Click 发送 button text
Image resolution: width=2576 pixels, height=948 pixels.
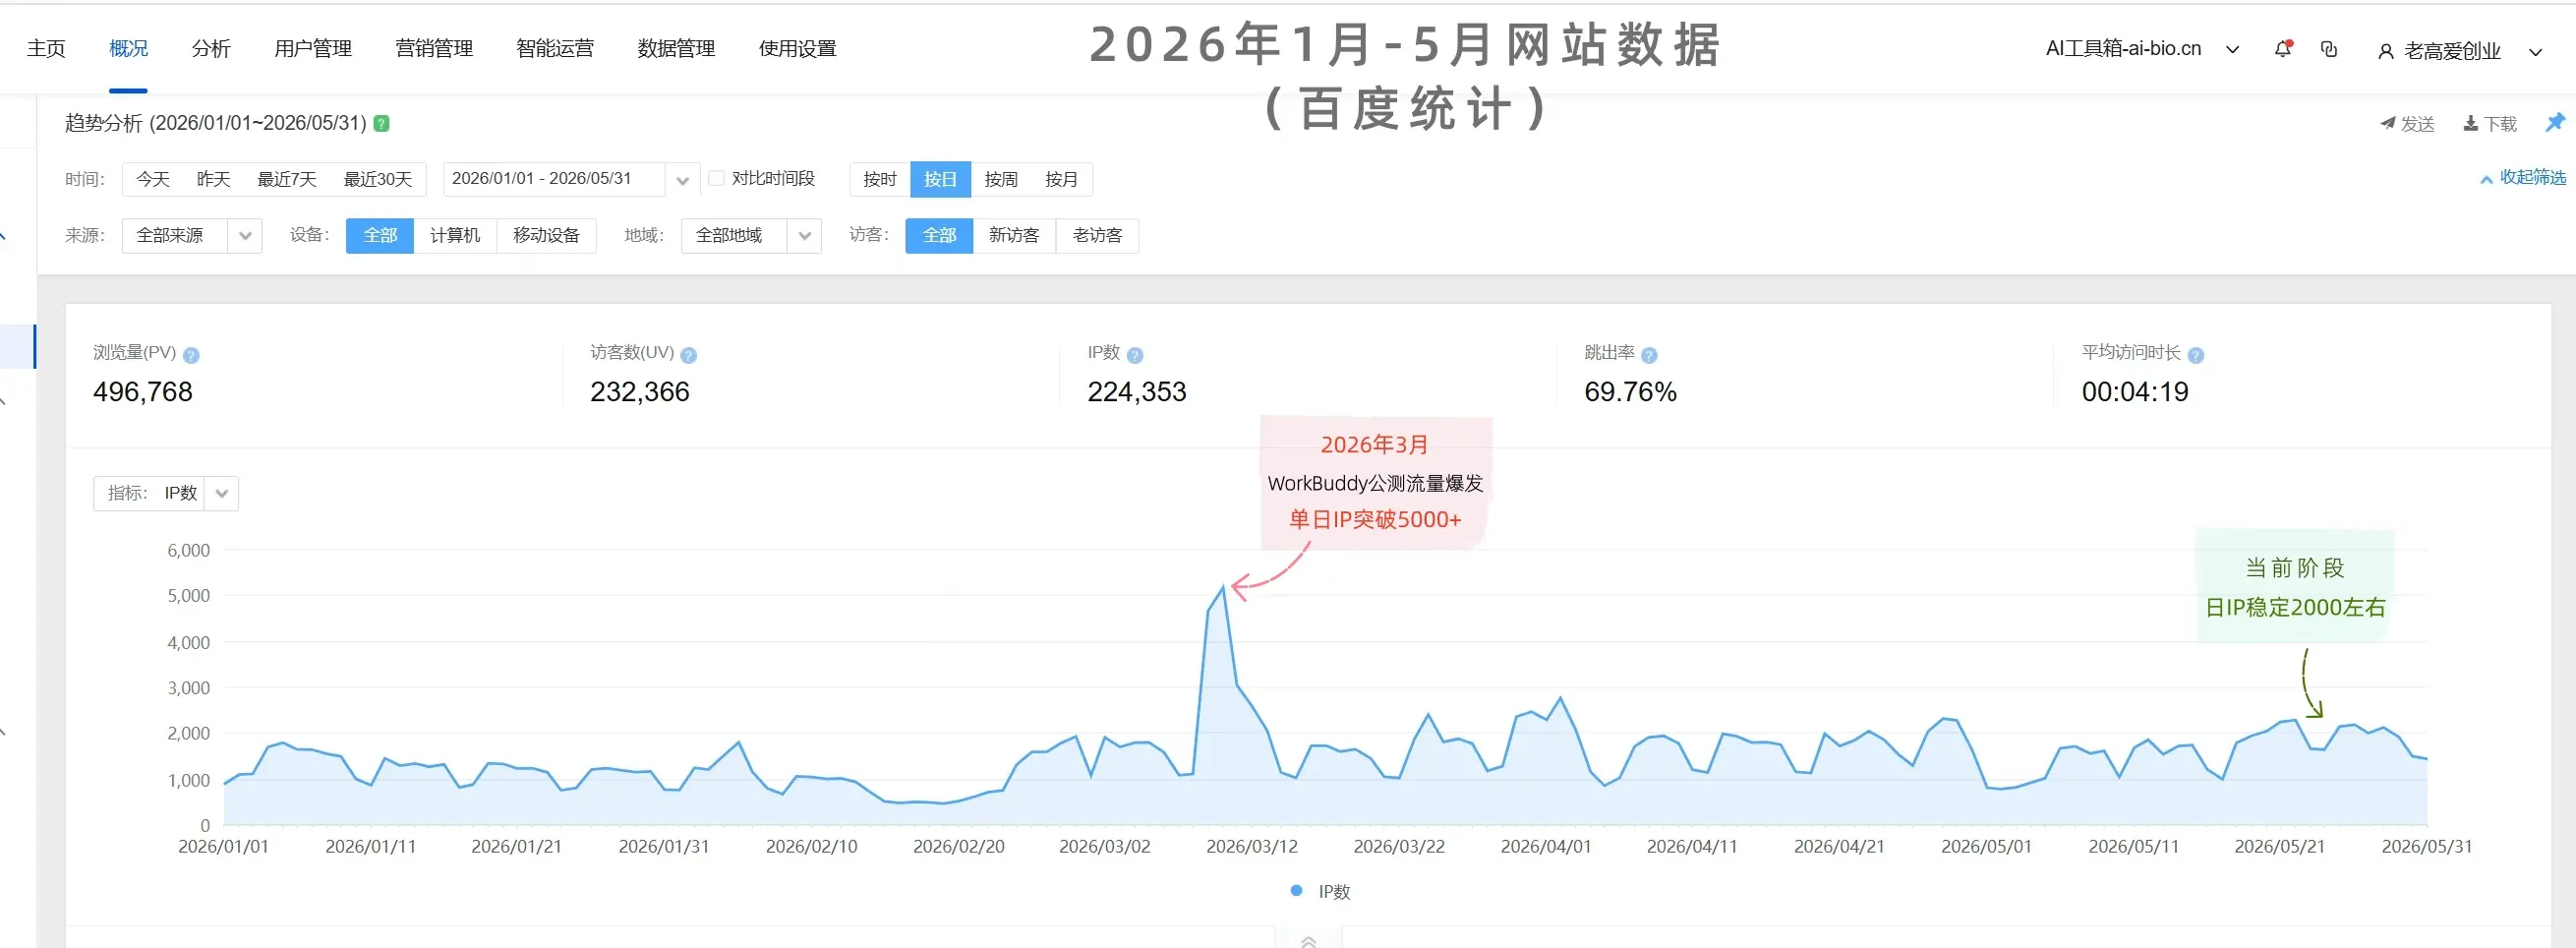[2418, 123]
